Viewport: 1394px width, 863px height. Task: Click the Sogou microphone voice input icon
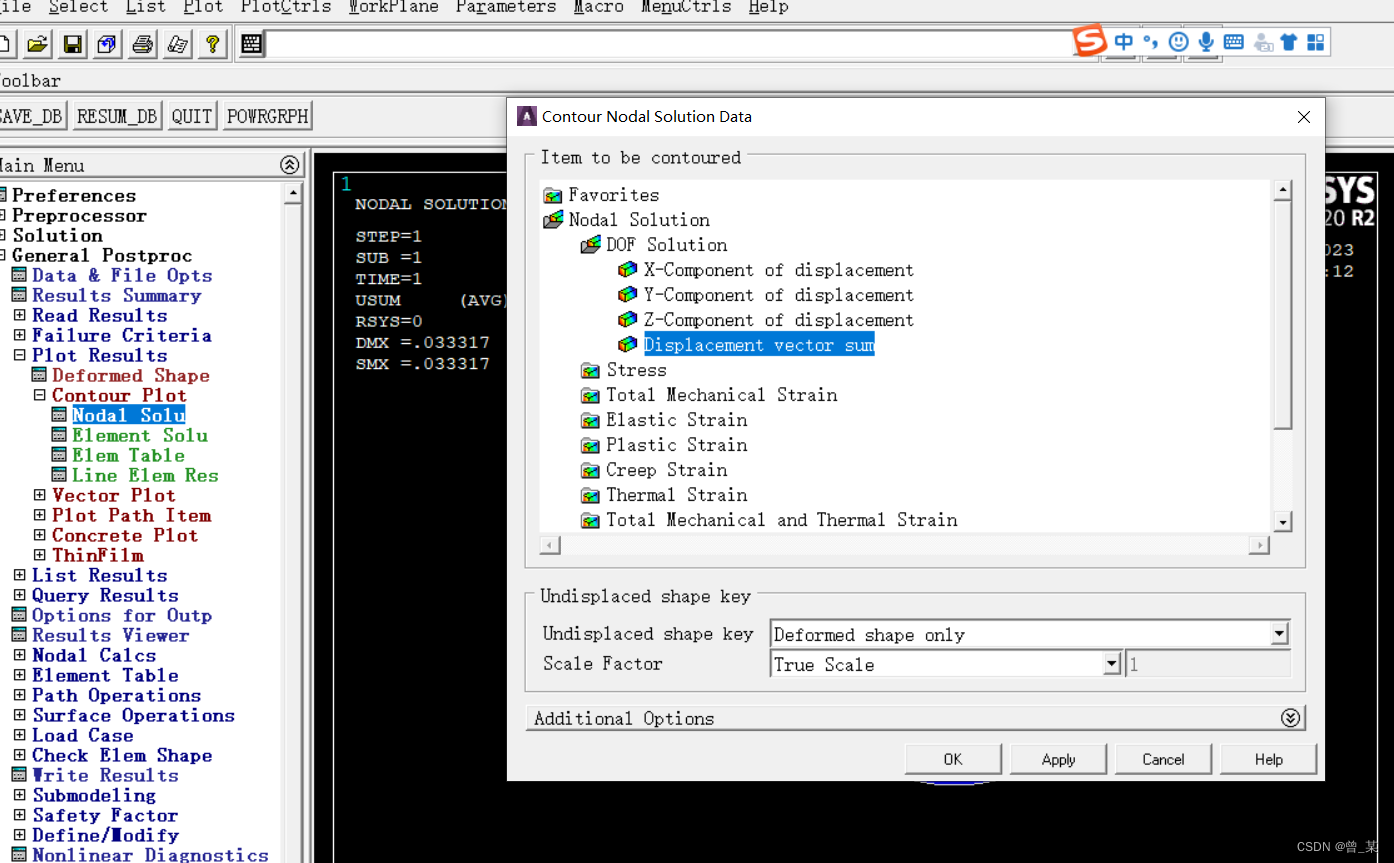(x=1206, y=42)
